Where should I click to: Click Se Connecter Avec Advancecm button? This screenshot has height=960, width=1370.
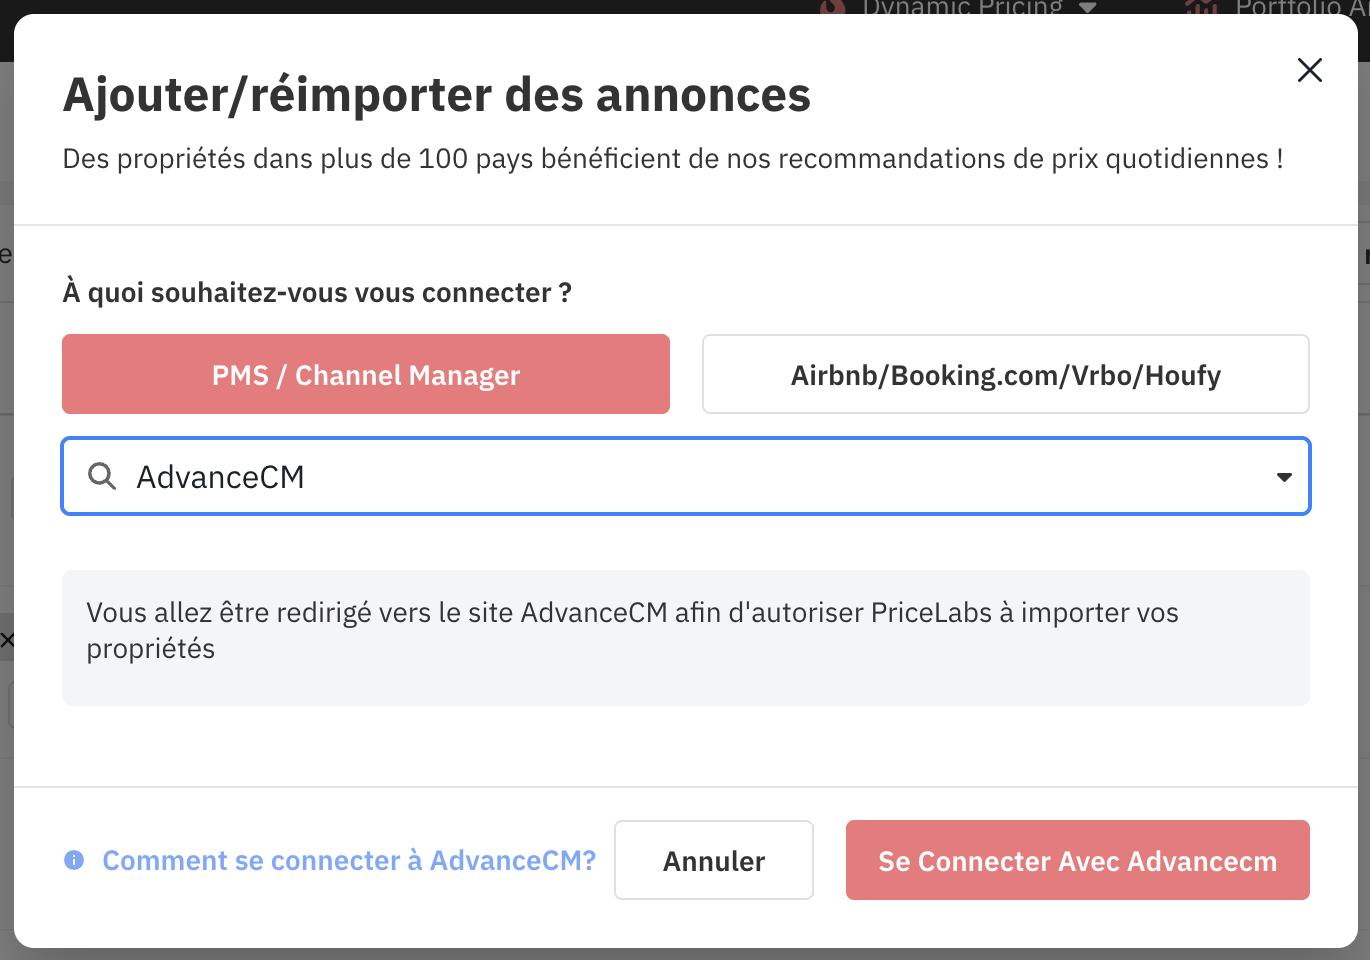(x=1077, y=860)
